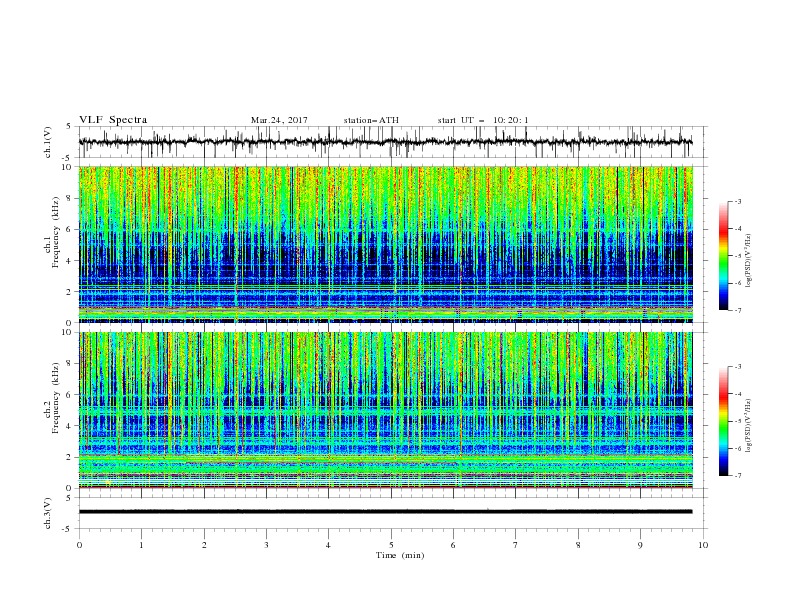
Task: Click time axis tick label "10"
Action: pyautogui.click(x=703, y=545)
